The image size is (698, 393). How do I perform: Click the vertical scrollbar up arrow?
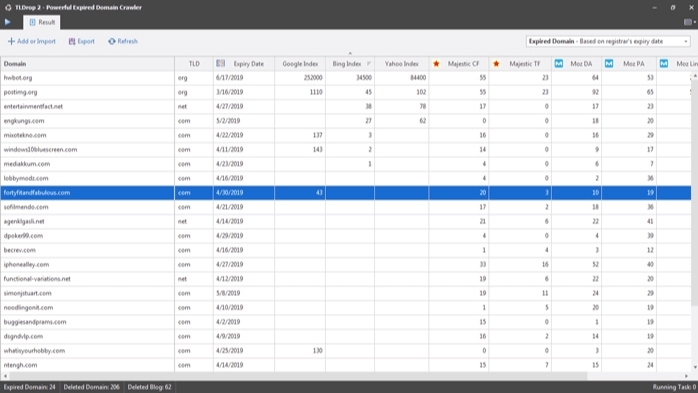click(x=694, y=76)
